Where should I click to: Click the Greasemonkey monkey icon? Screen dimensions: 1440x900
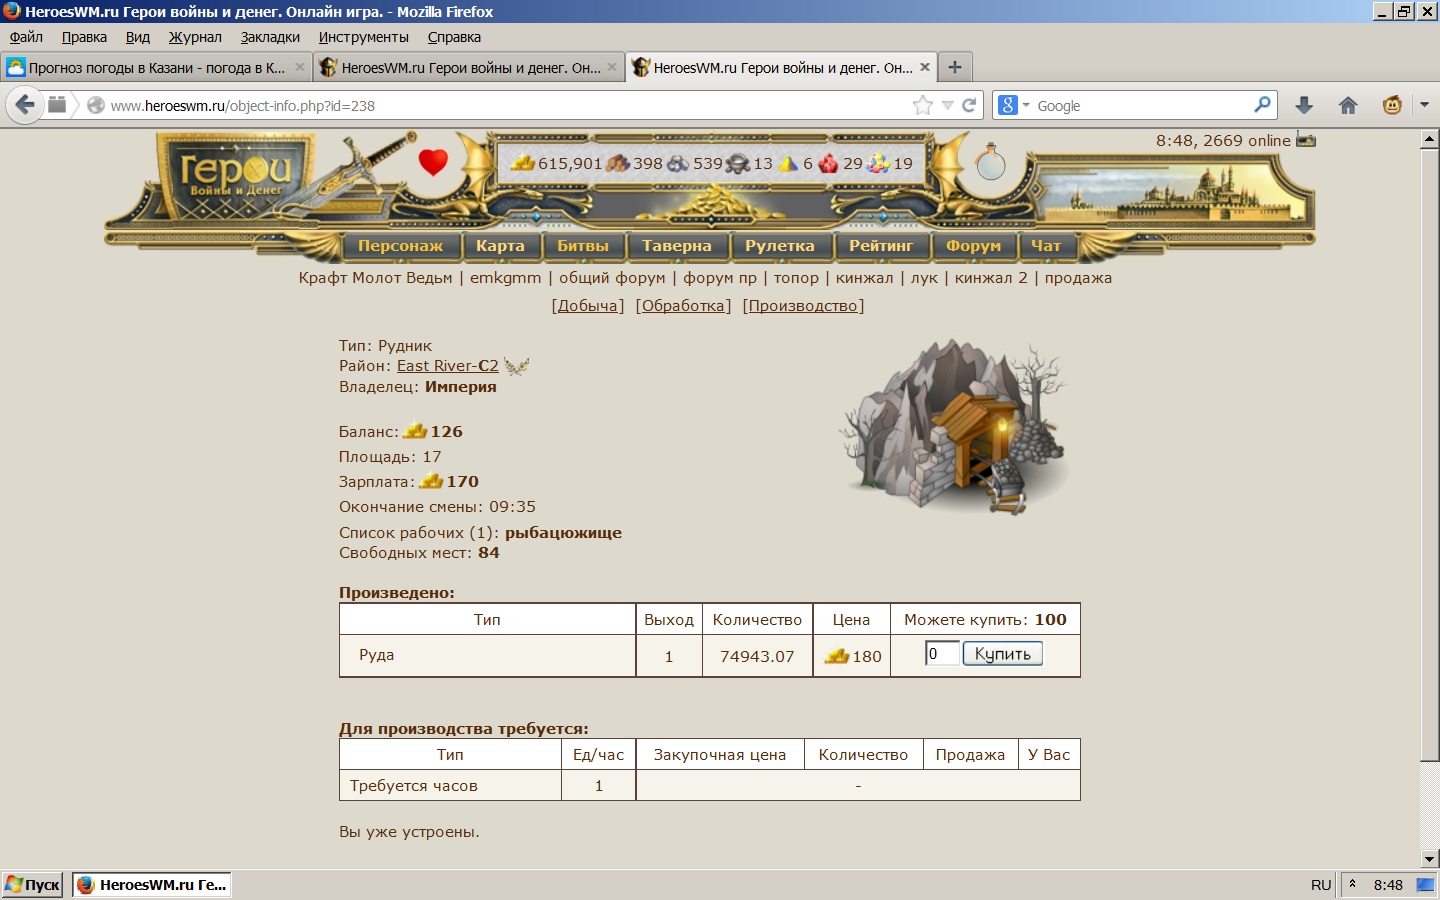coord(1392,105)
